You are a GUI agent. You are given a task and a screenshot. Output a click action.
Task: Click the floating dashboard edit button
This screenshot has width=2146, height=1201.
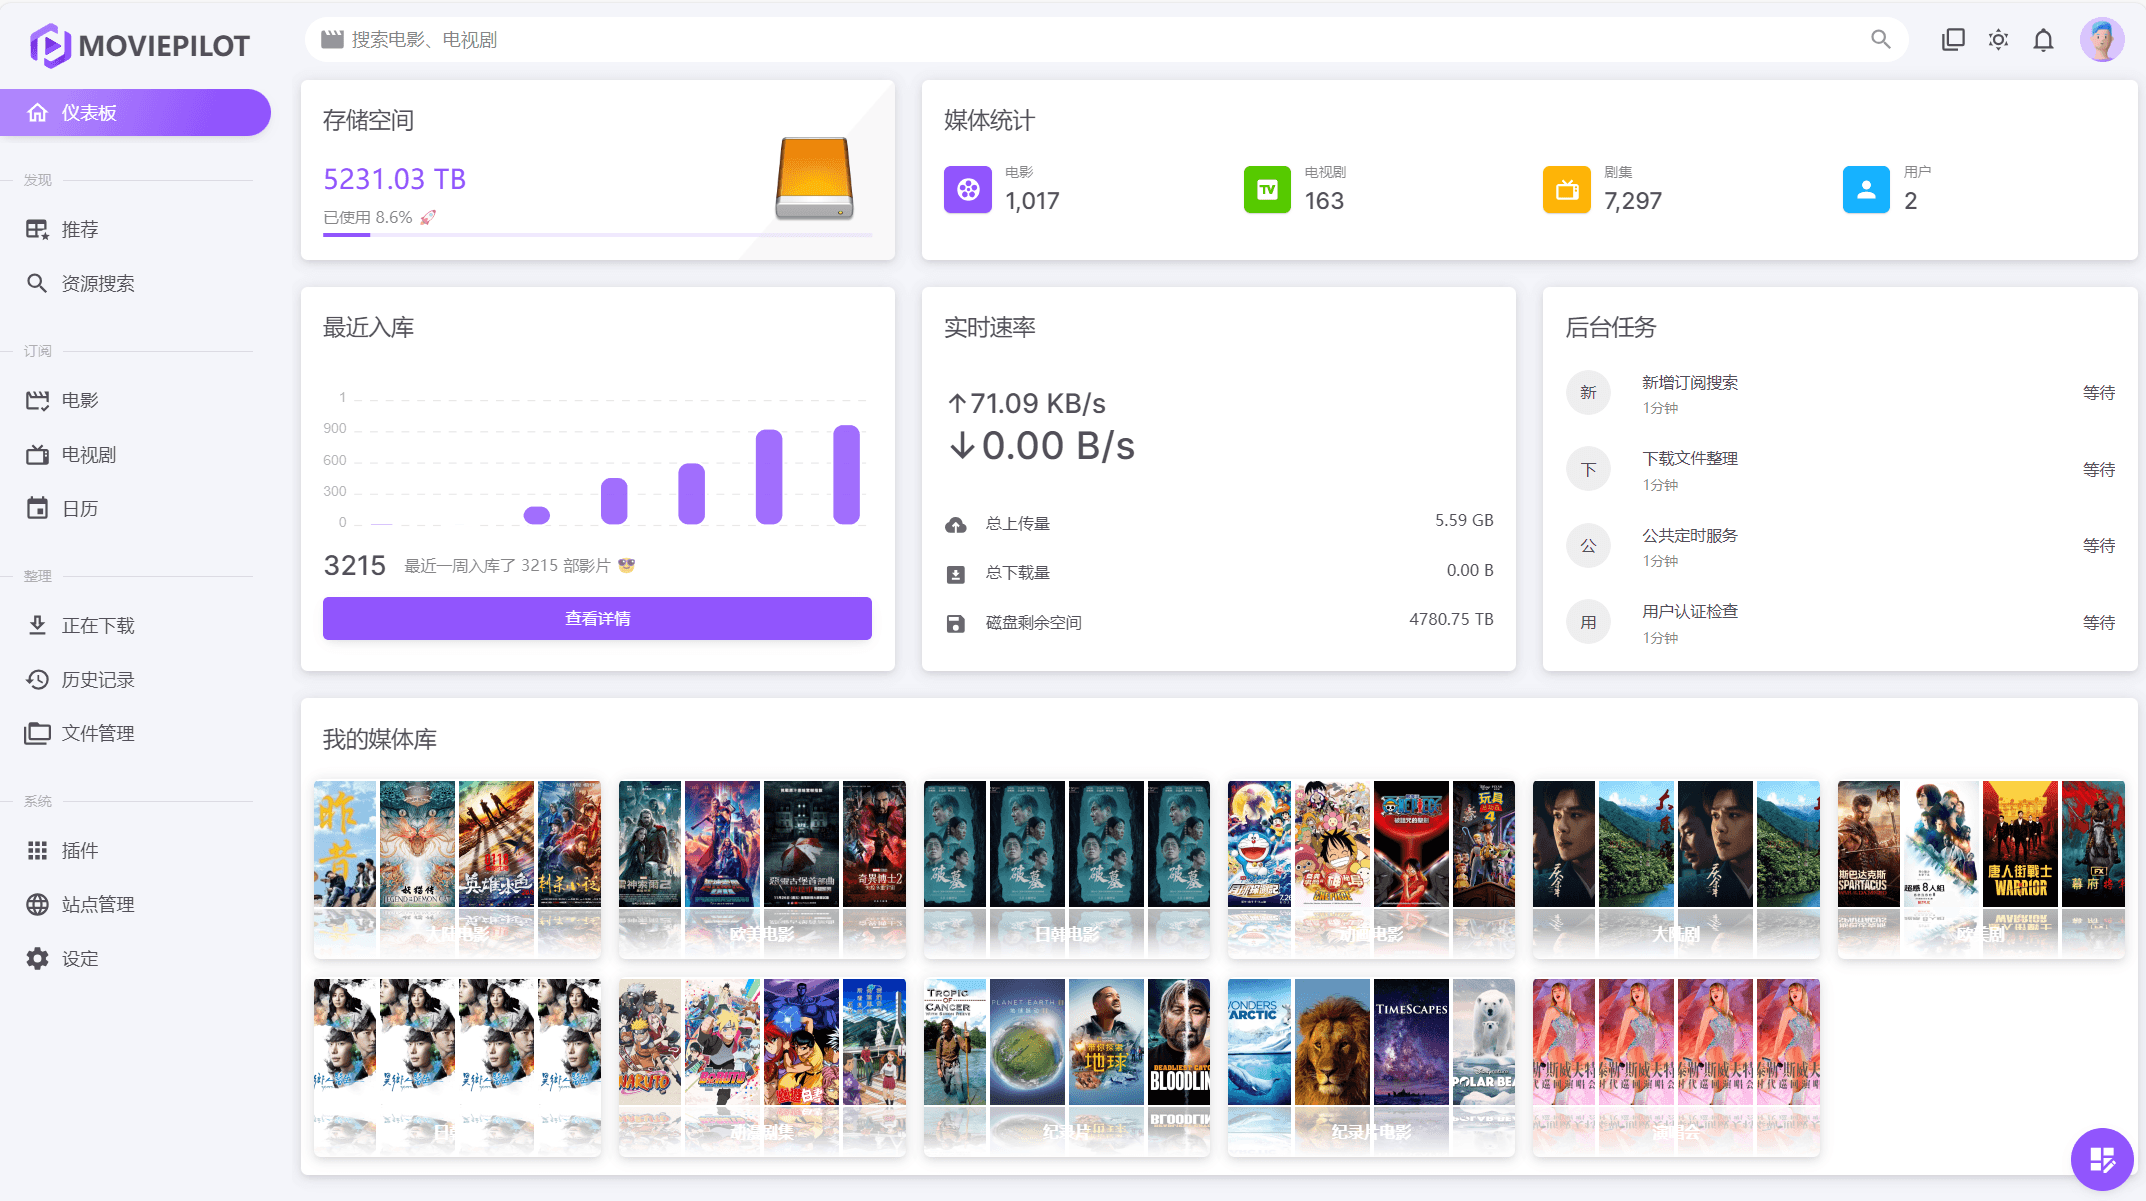(x=2102, y=1159)
